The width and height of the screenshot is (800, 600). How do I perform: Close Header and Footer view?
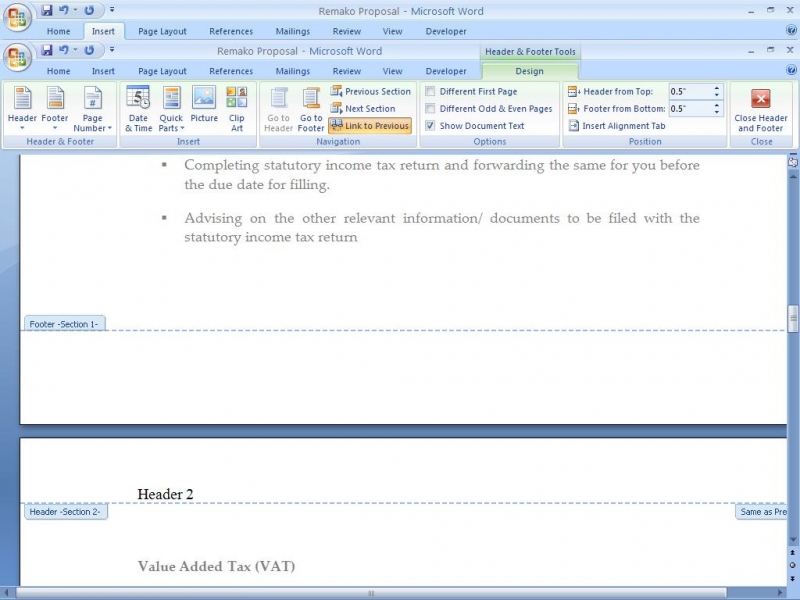(x=761, y=107)
